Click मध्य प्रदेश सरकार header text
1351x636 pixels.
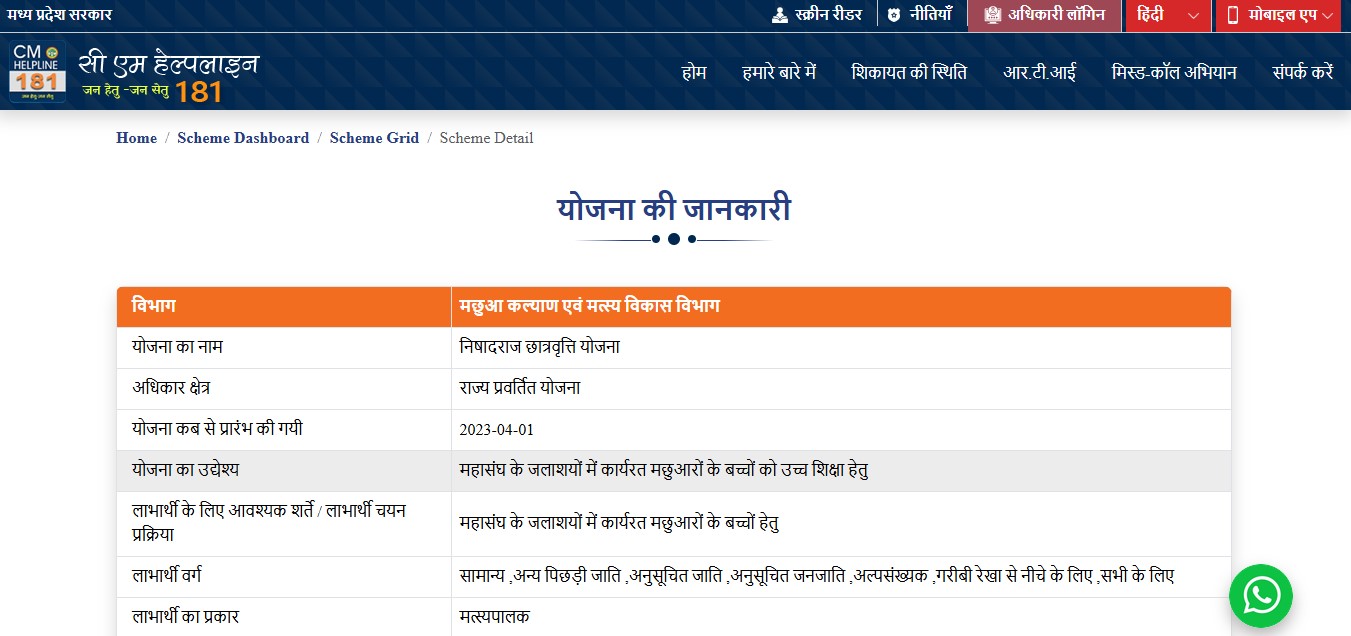(58, 15)
